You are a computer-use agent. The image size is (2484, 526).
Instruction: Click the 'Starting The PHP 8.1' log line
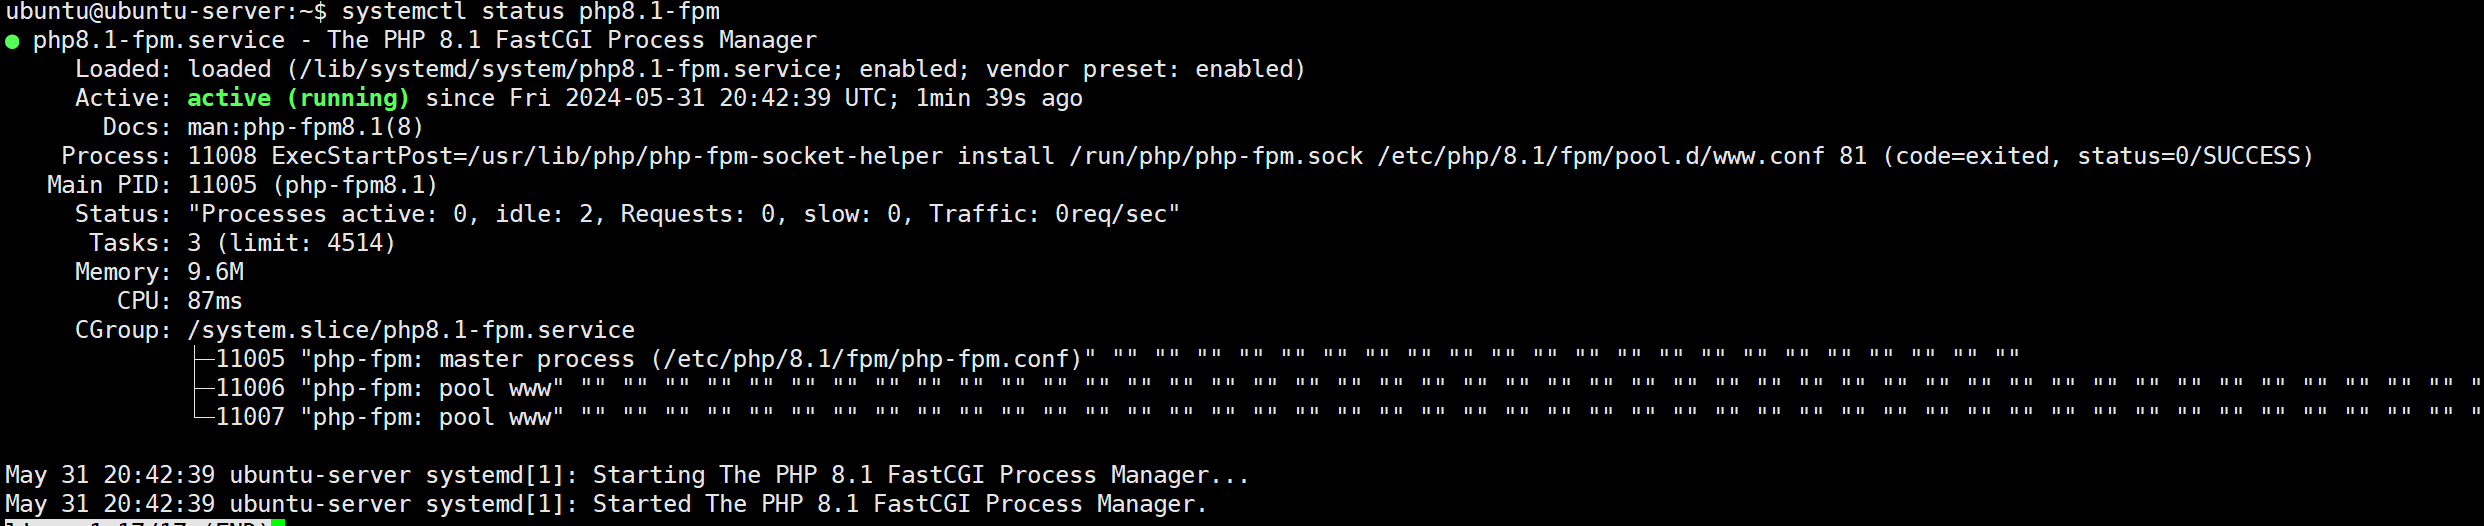626,475
